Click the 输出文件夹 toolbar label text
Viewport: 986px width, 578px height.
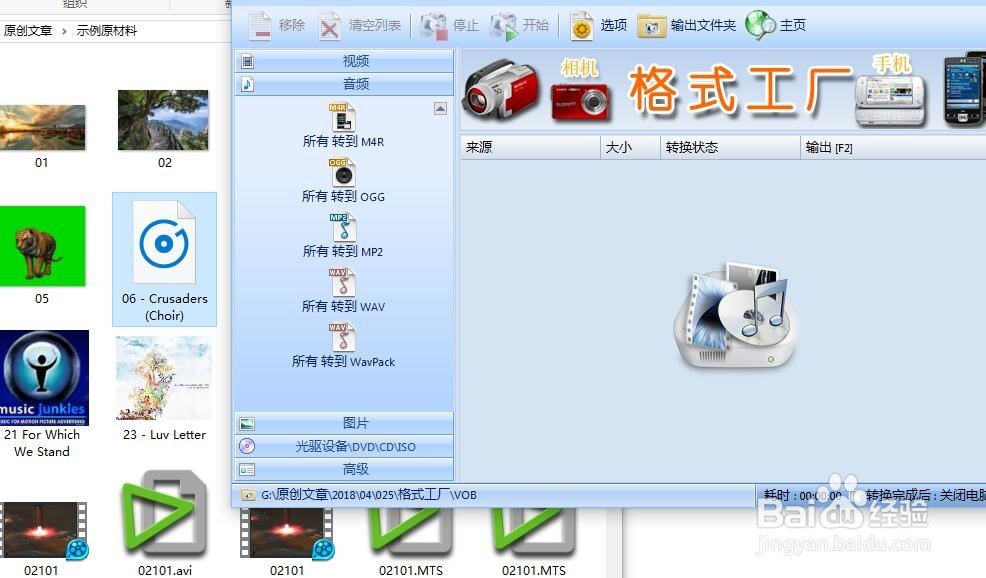point(703,25)
